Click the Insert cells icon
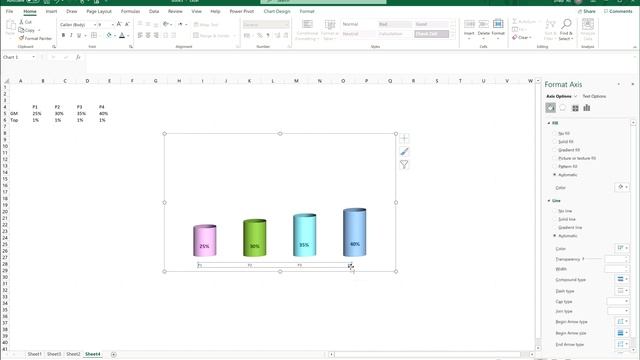640x360 pixels. tap(469, 24)
